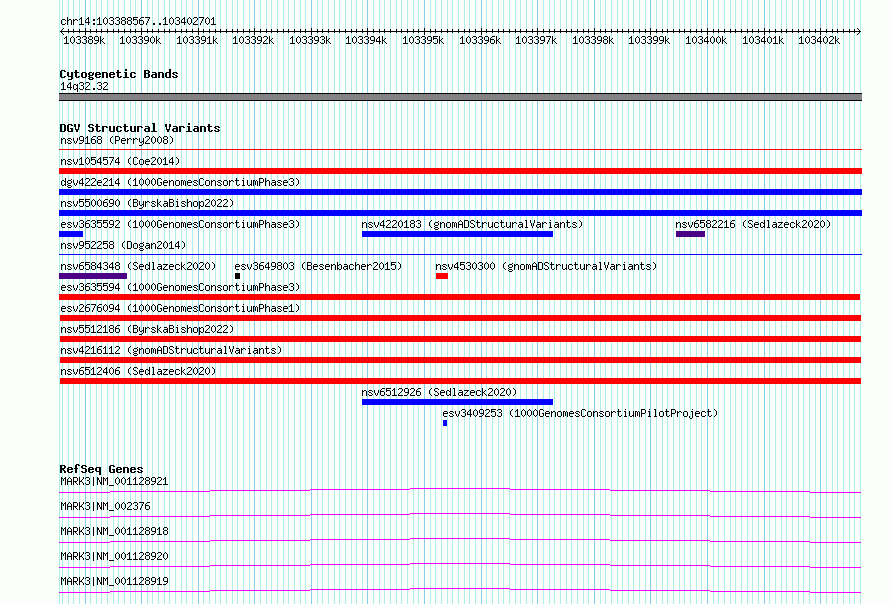Open MARK3|NM_001128920 transcript label
890x604 pixels.
(x=114, y=556)
